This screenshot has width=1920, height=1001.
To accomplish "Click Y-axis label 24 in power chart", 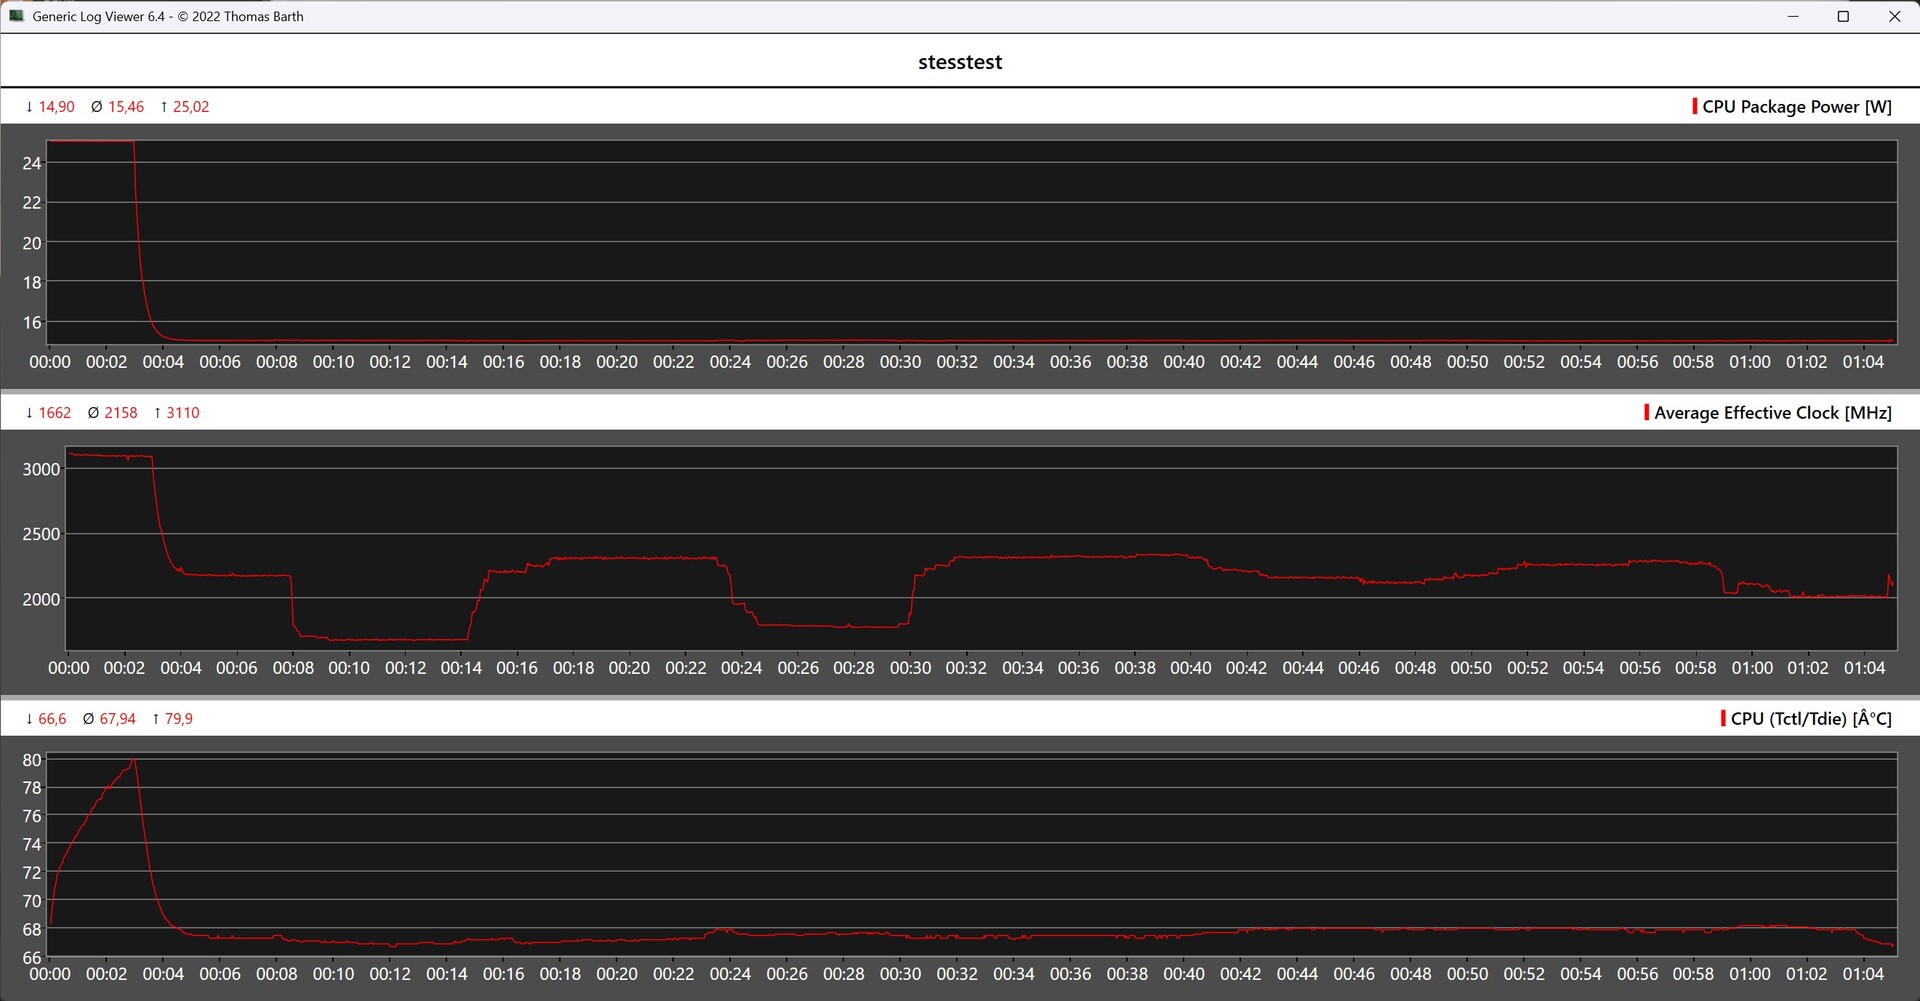I will click(32, 163).
